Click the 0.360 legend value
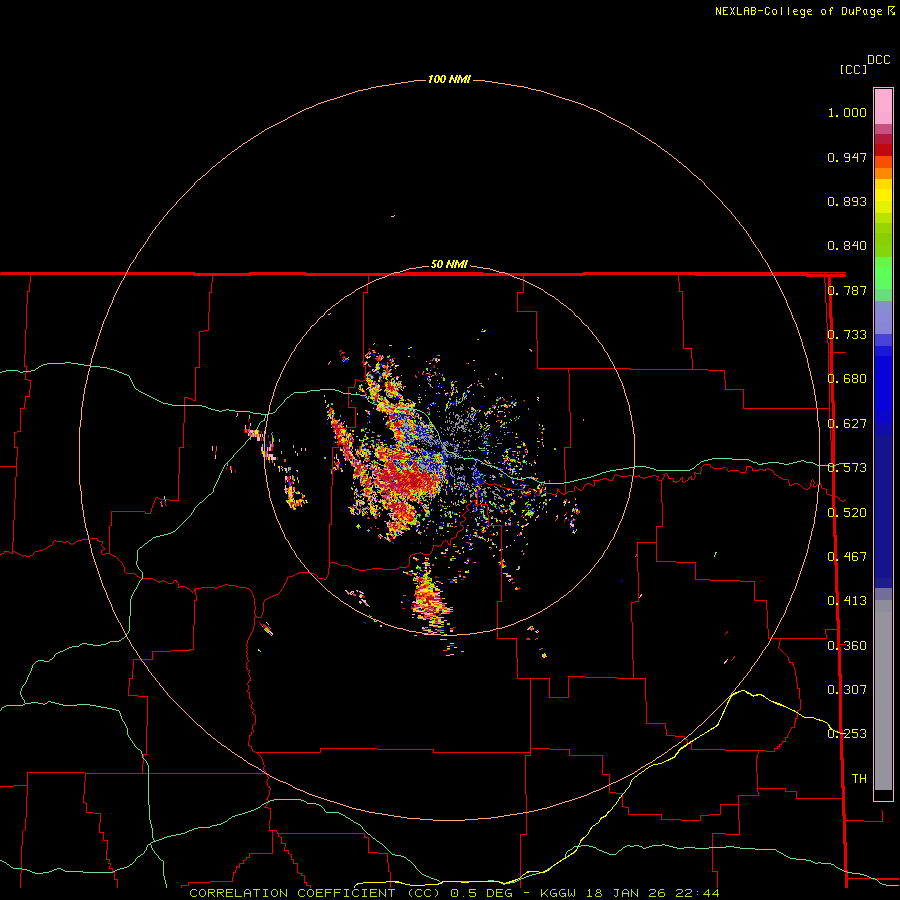Viewport: 900px width, 900px height. (847, 646)
